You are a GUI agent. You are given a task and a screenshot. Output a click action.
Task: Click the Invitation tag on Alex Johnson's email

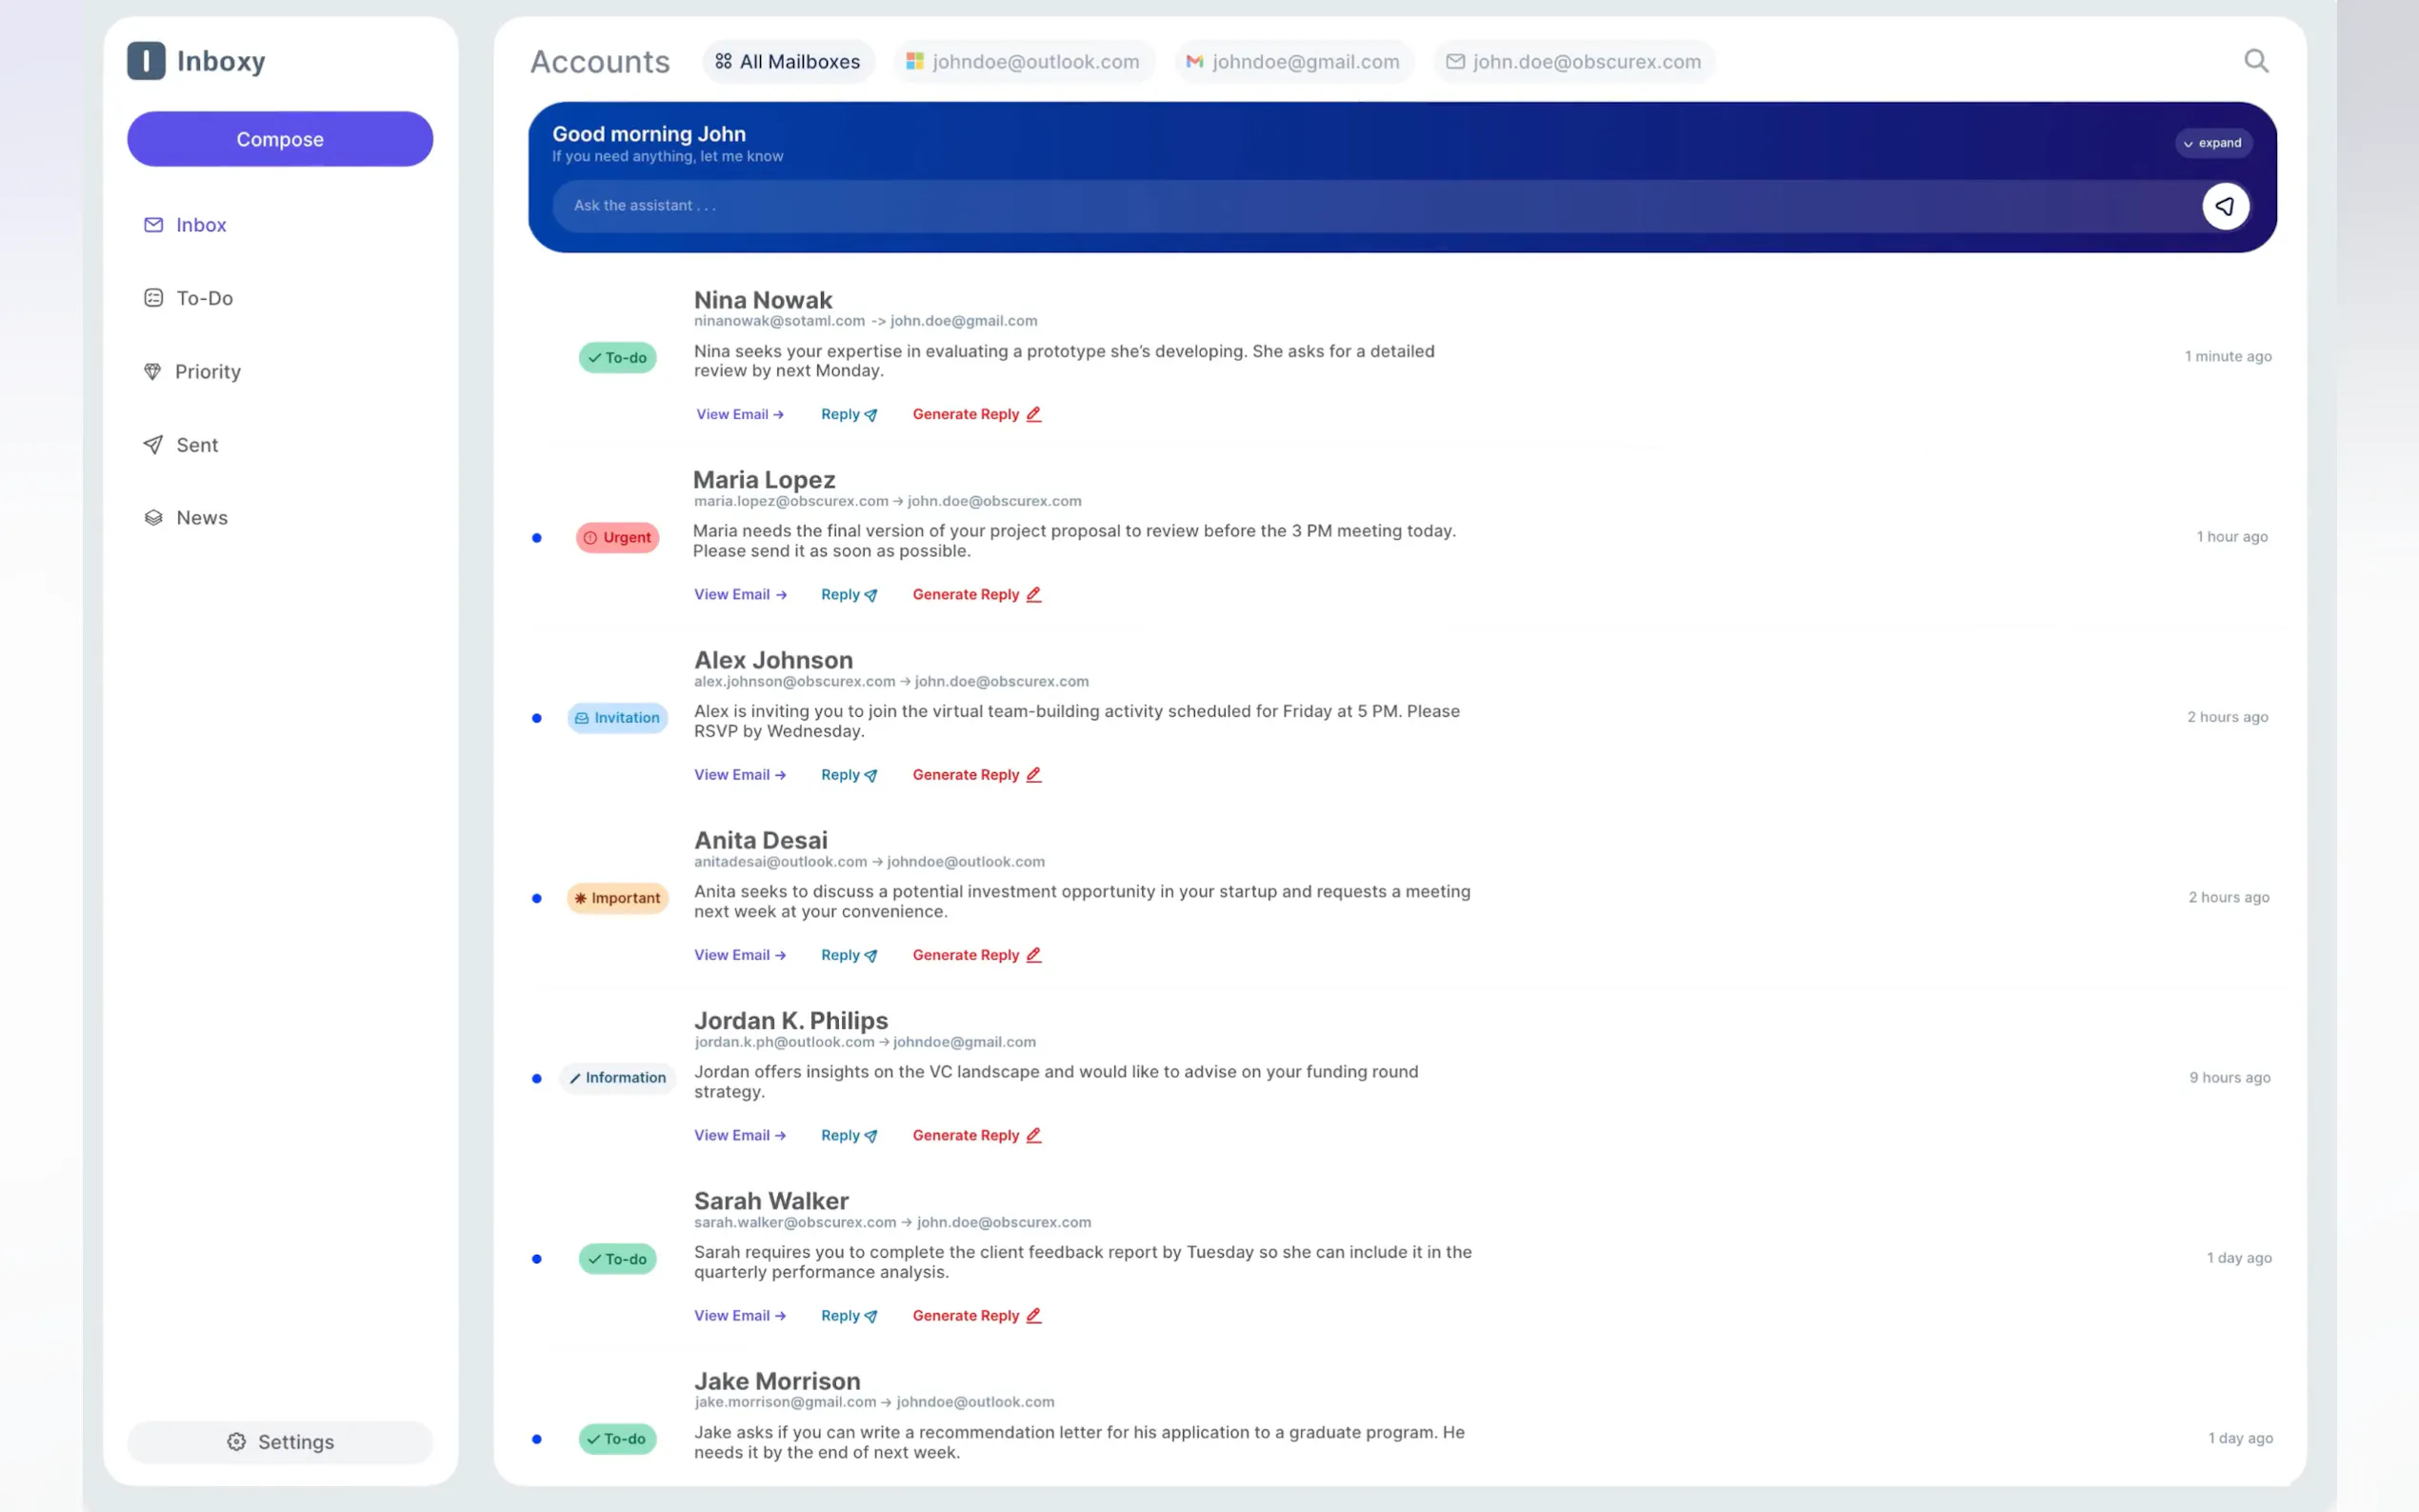point(617,718)
